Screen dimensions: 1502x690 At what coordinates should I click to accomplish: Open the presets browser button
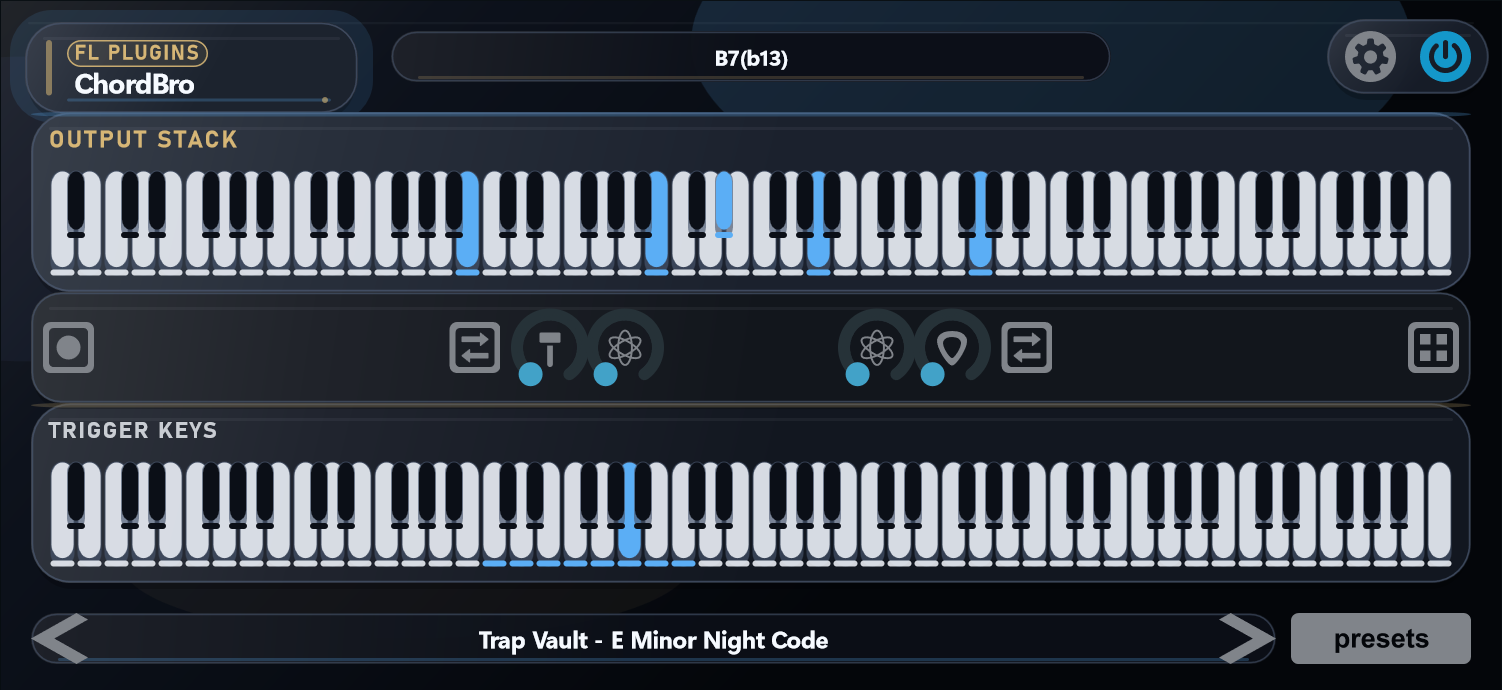pyautogui.click(x=1380, y=638)
